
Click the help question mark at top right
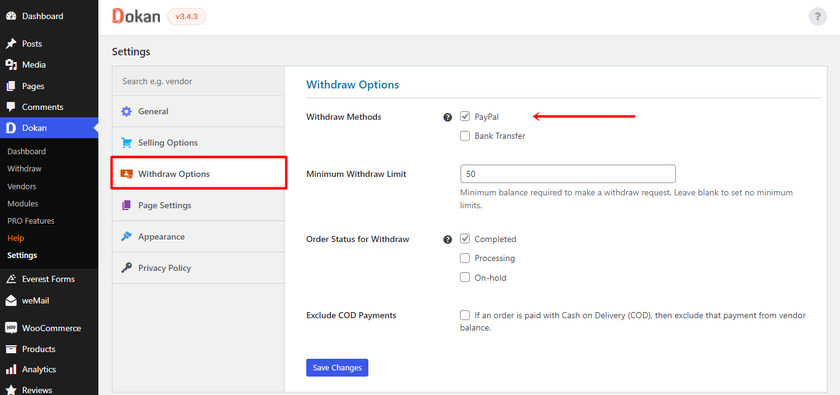click(818, 17)
